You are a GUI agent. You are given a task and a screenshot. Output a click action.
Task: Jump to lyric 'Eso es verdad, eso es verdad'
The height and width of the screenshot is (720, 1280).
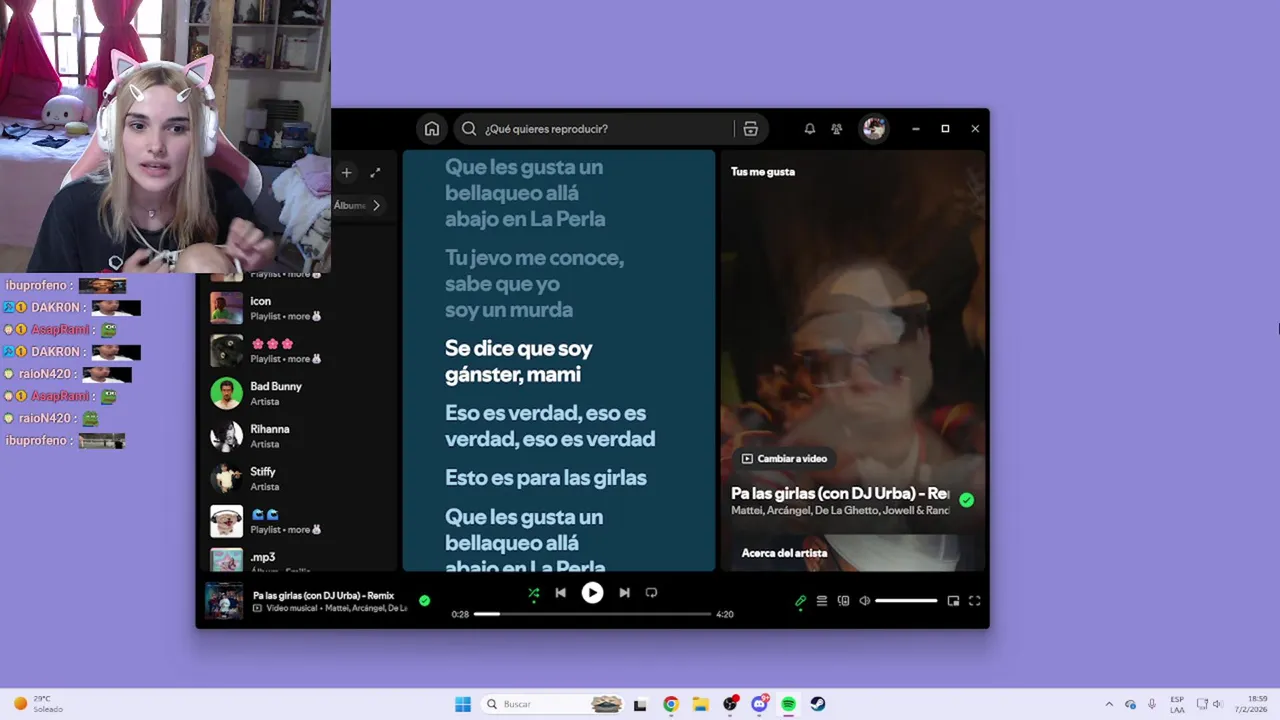(550, 426)
